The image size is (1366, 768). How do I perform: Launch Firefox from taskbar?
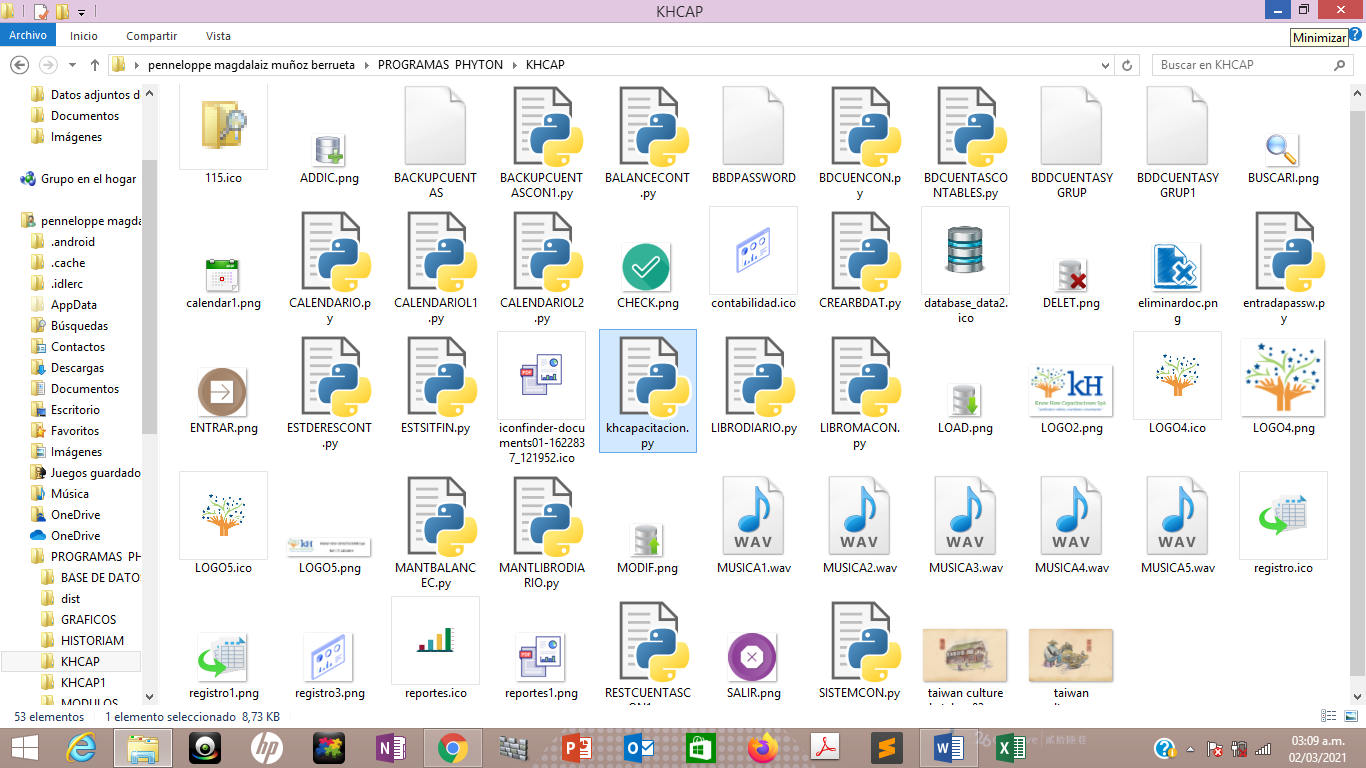click(x=763, y=748)
